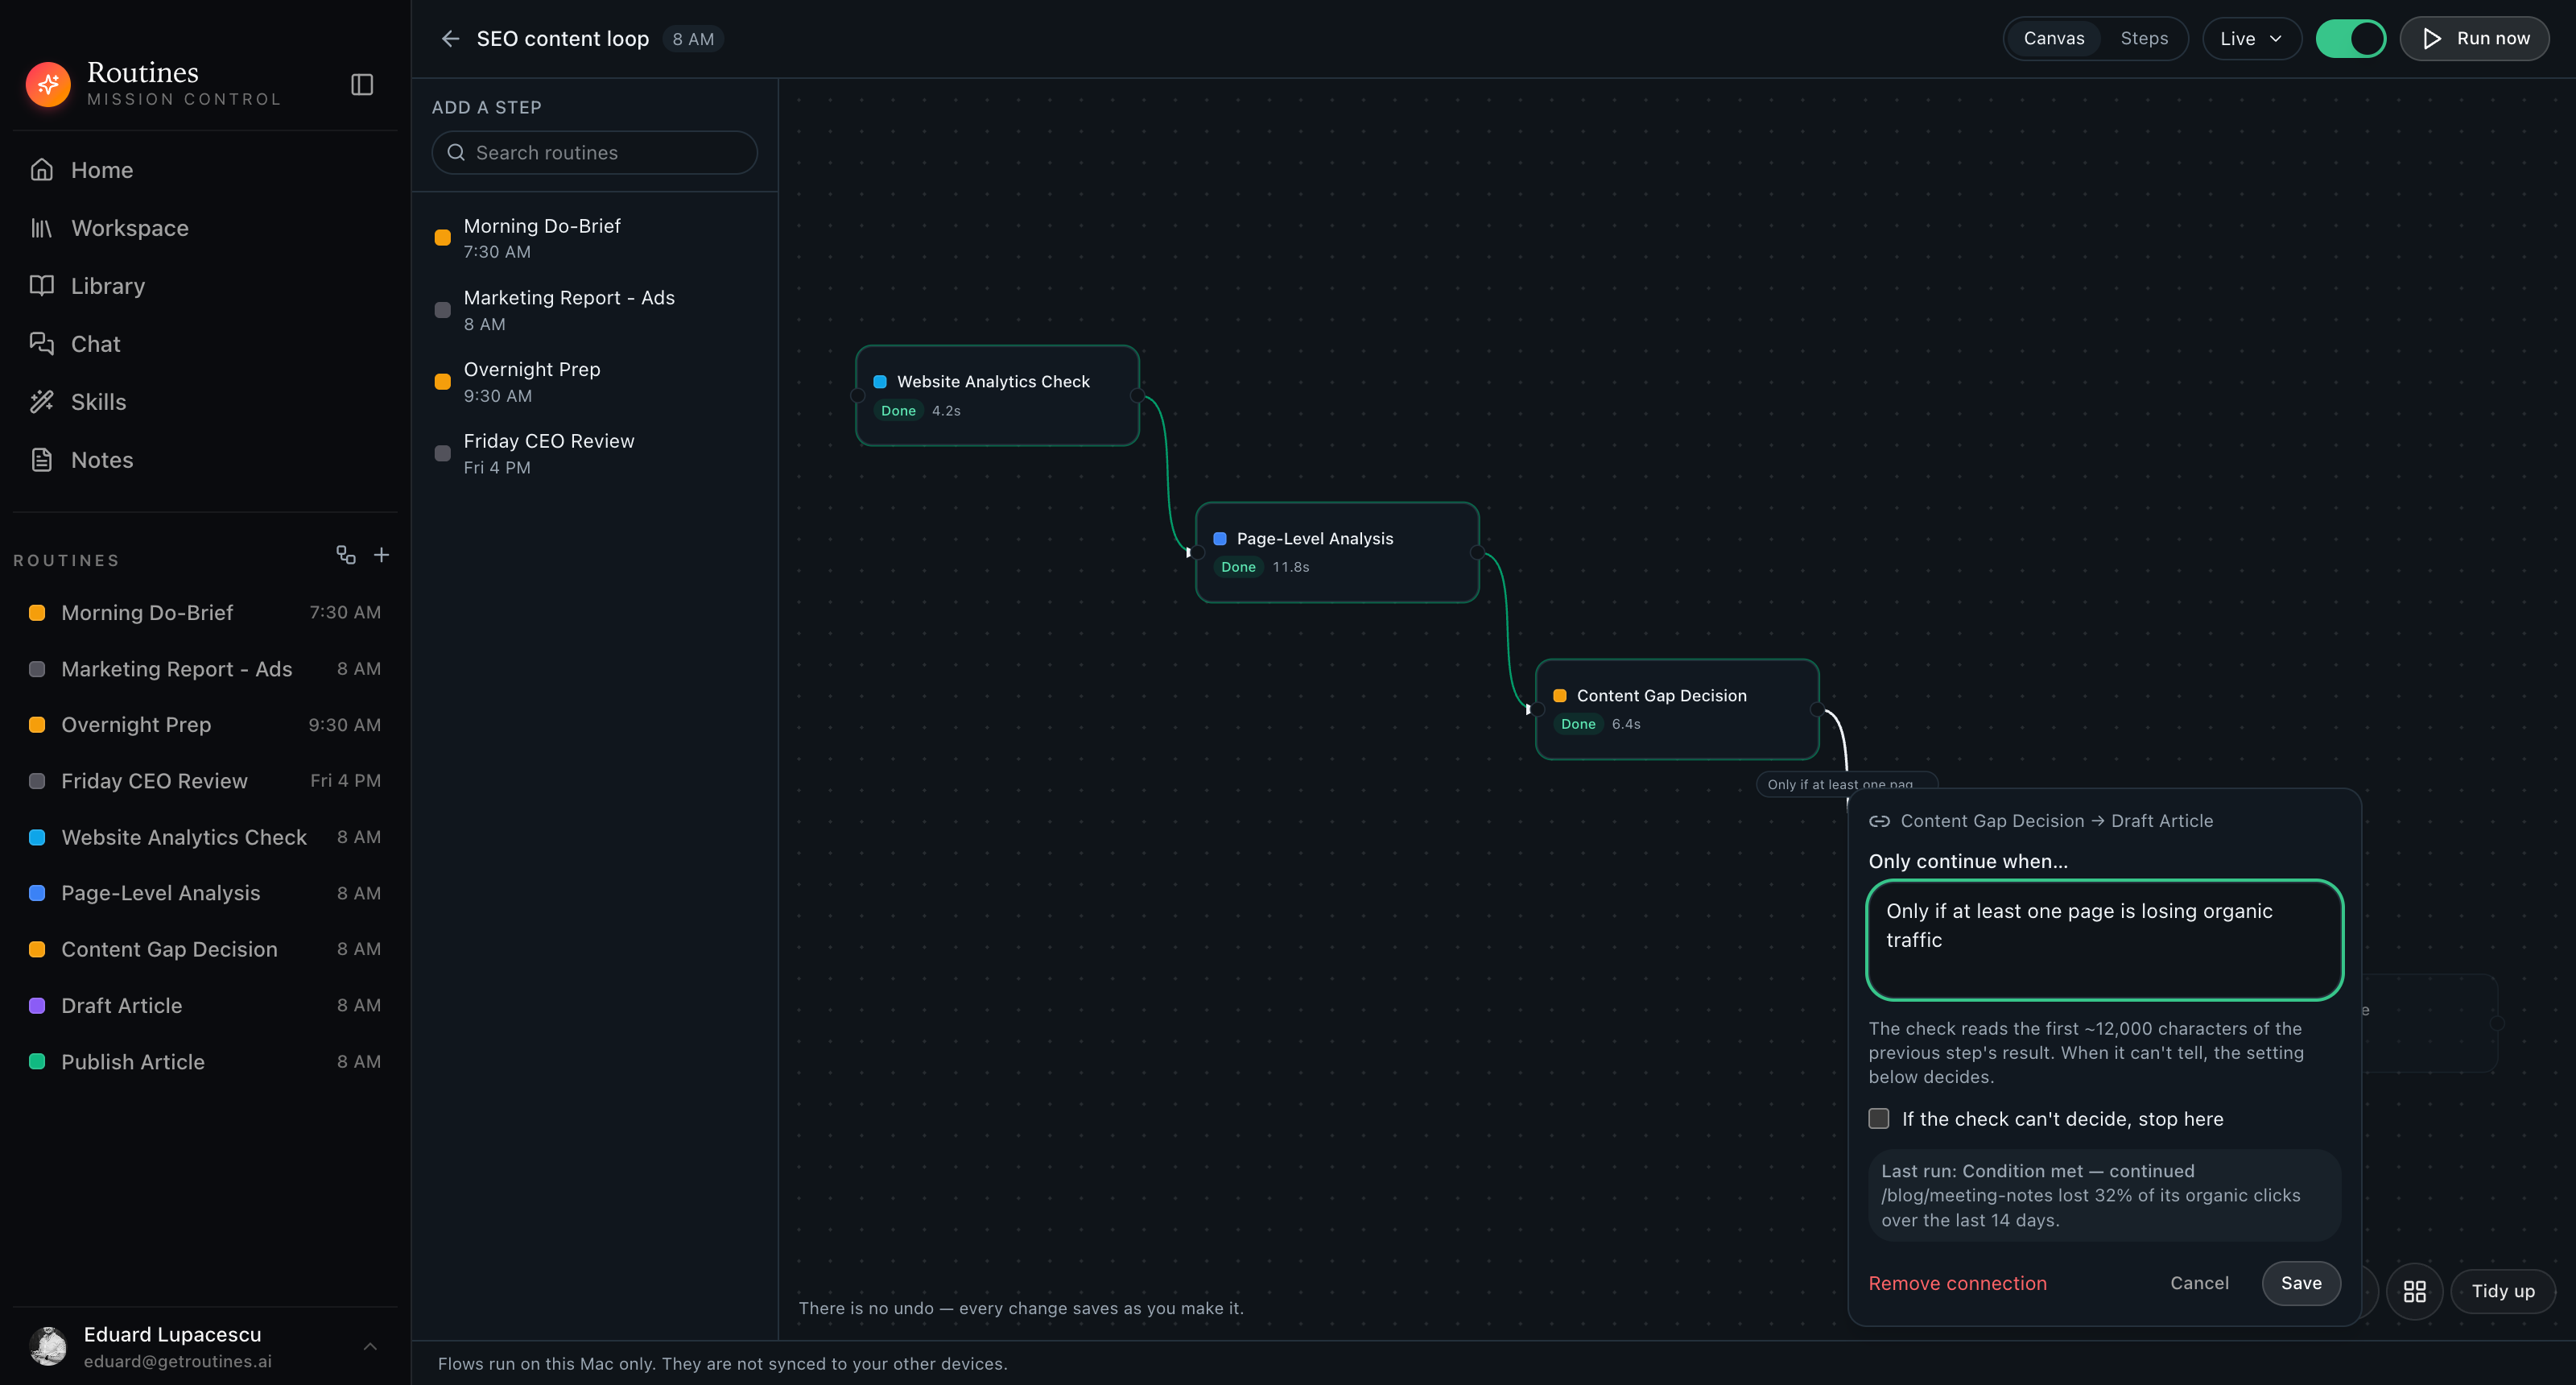Open Content Gap Decision routine
Image resolution: width=2576 pixels, height=1385 pixels.
pos(204,950)
